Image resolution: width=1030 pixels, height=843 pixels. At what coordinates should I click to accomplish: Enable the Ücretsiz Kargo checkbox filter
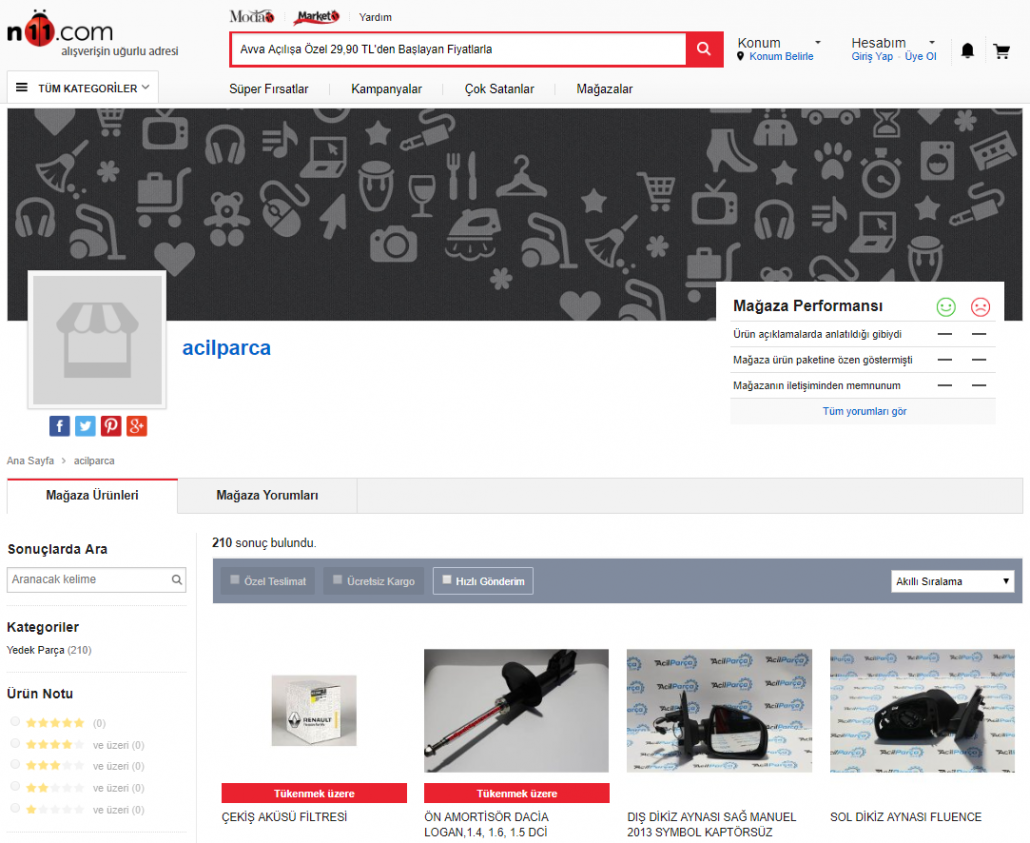click(338, 580)
